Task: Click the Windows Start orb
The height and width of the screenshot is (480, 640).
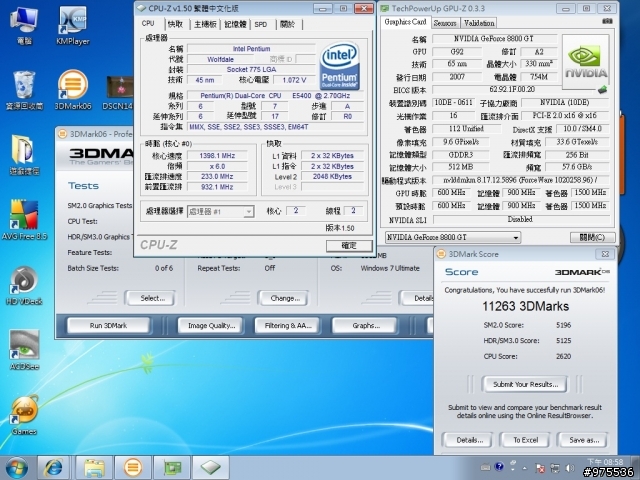Action: tap(17, 467)
